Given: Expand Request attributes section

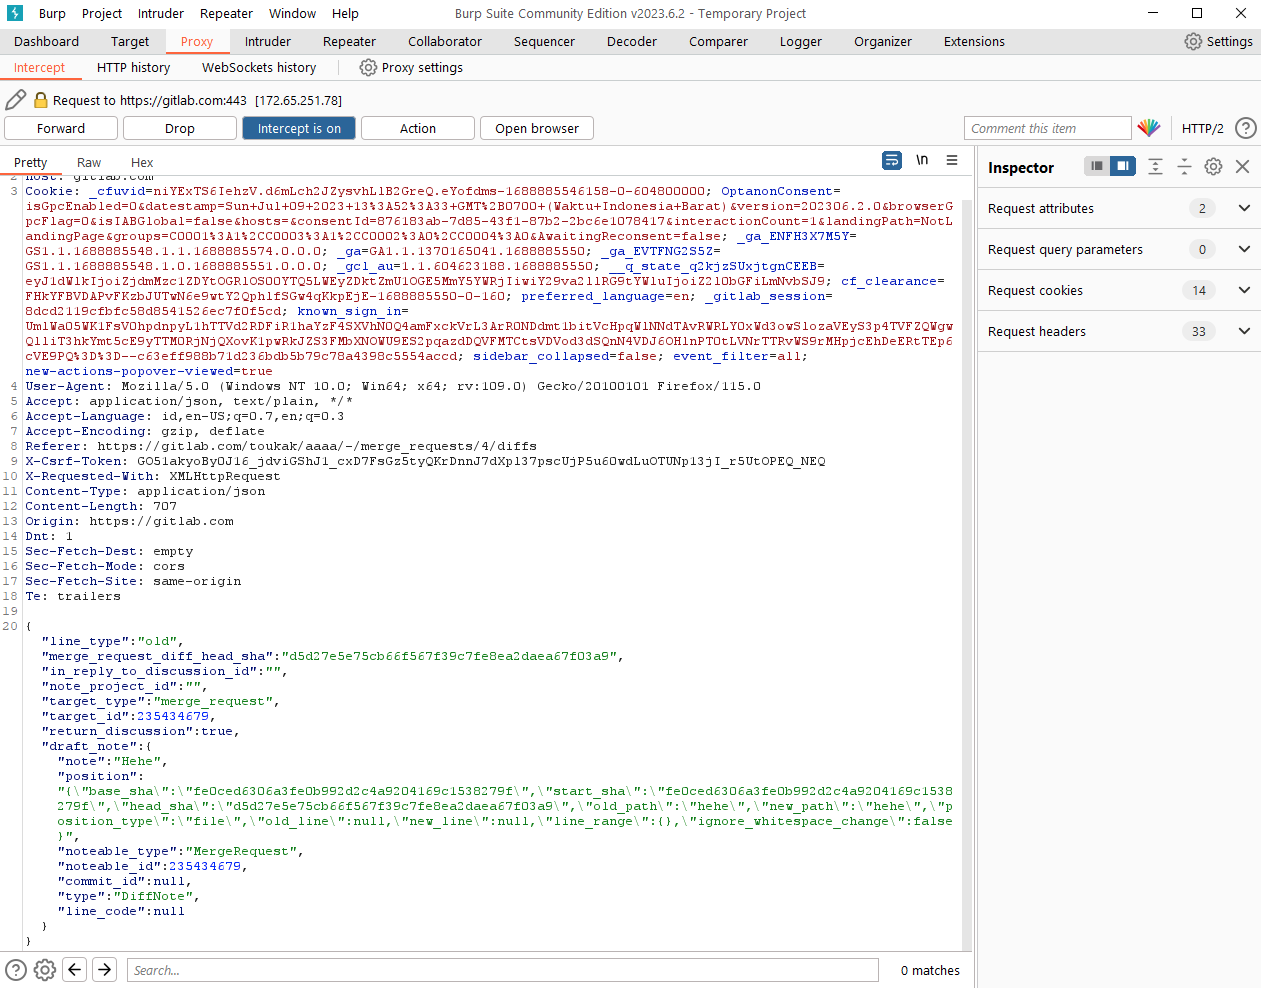Looking at the screenshot, I should coord(1244,208).
